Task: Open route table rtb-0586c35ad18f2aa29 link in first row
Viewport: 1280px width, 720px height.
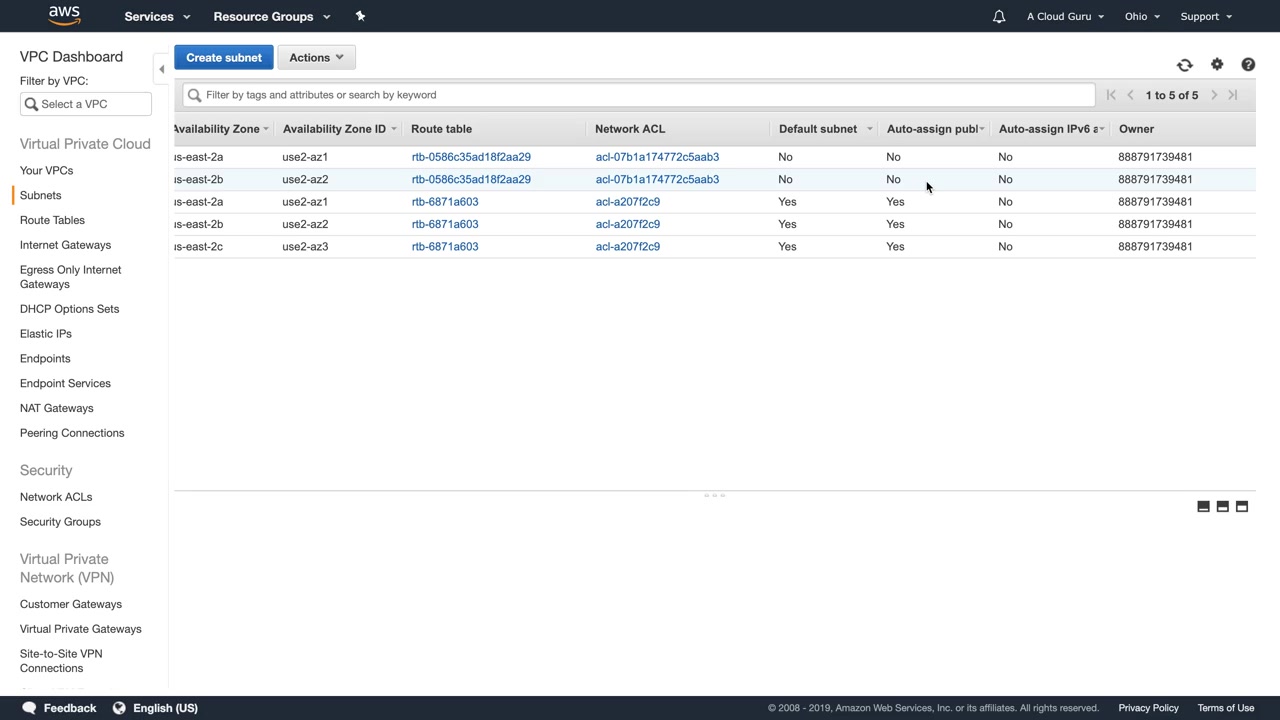Action: (471, 157)
